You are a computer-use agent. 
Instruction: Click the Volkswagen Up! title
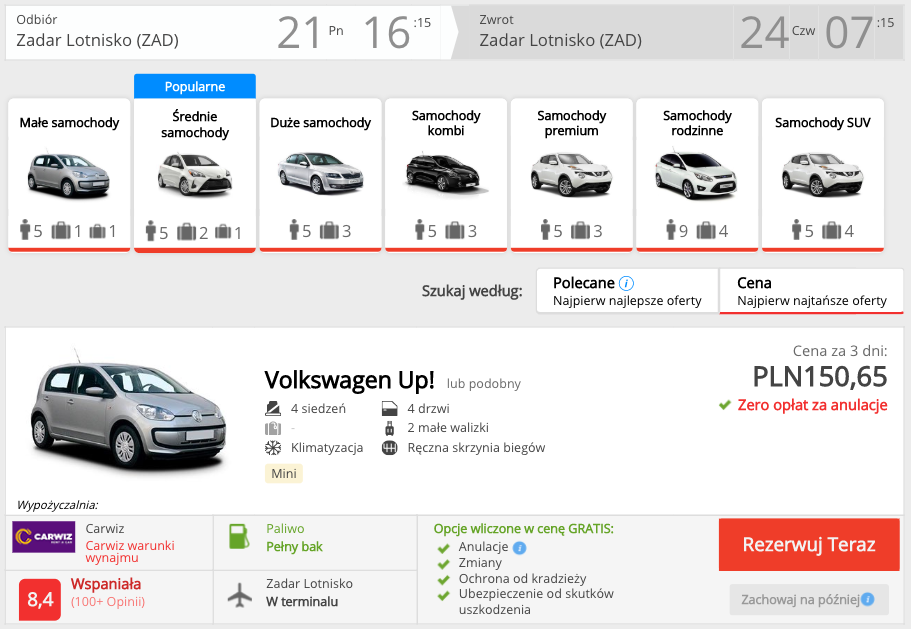point(349,380)
